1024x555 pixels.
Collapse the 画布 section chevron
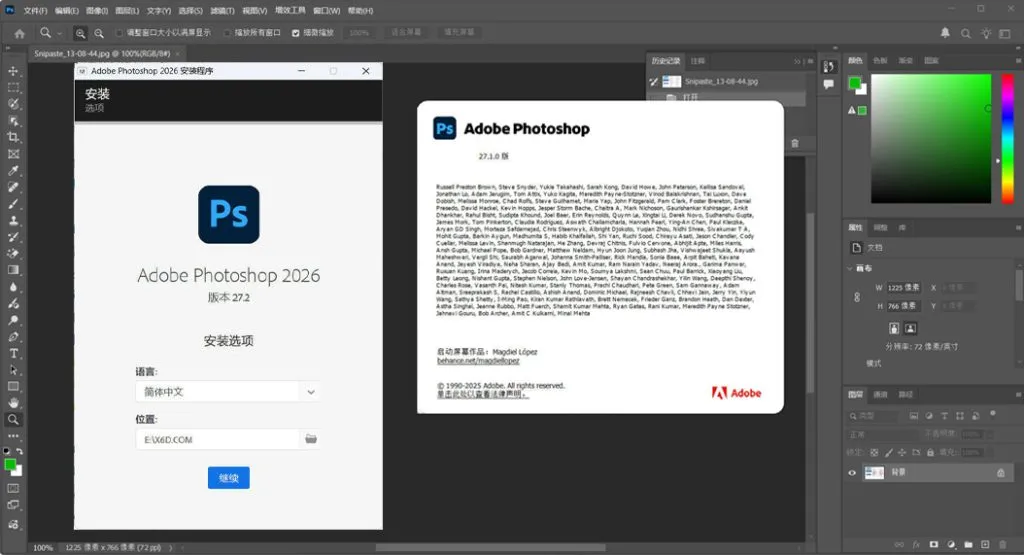[850, 268]
